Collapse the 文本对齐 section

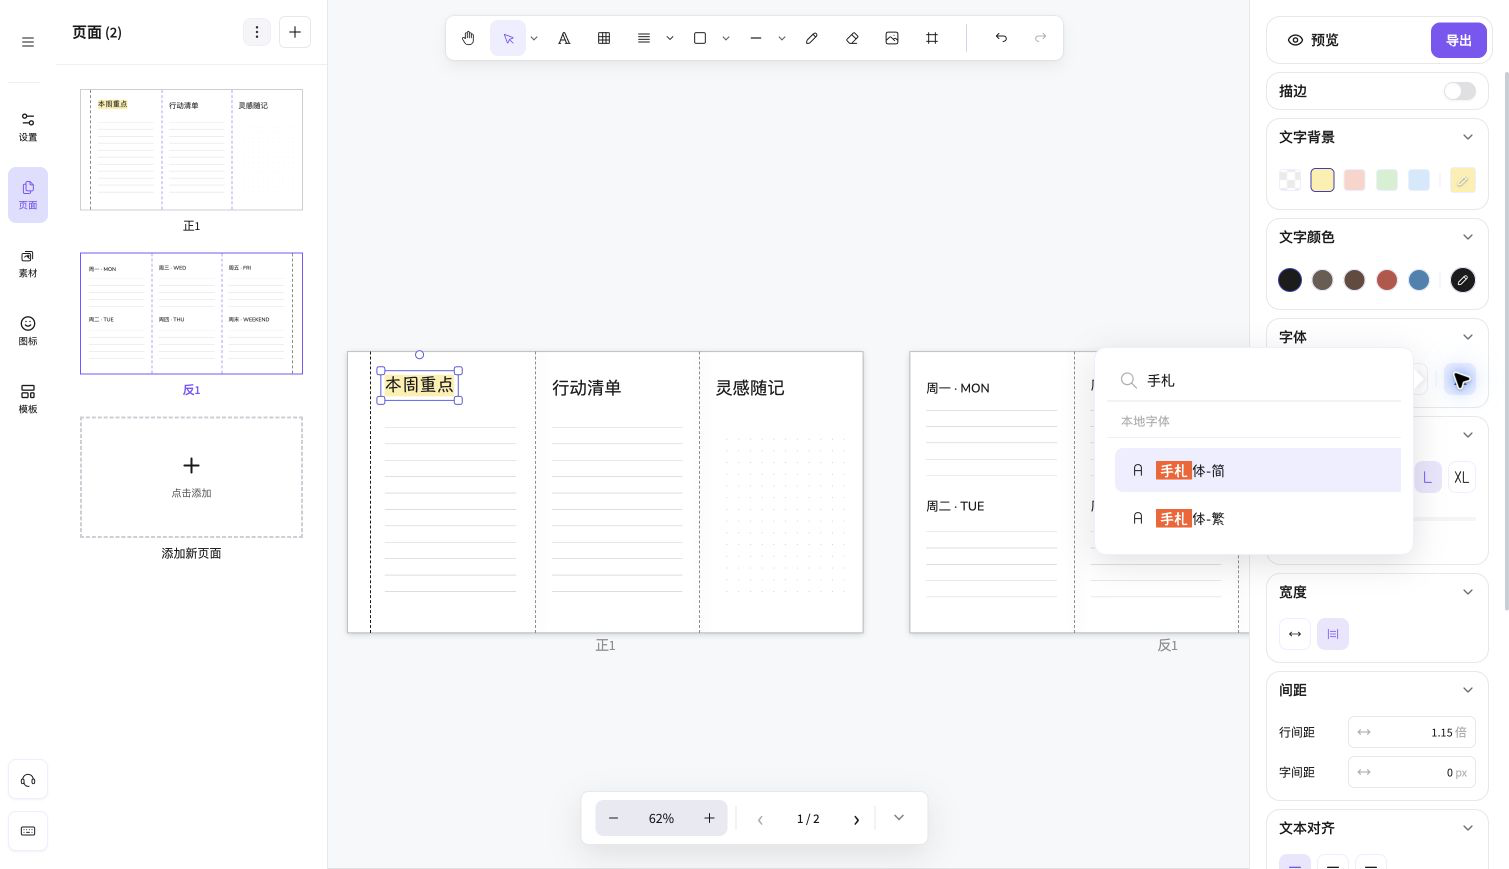[x=1467, y=828]
